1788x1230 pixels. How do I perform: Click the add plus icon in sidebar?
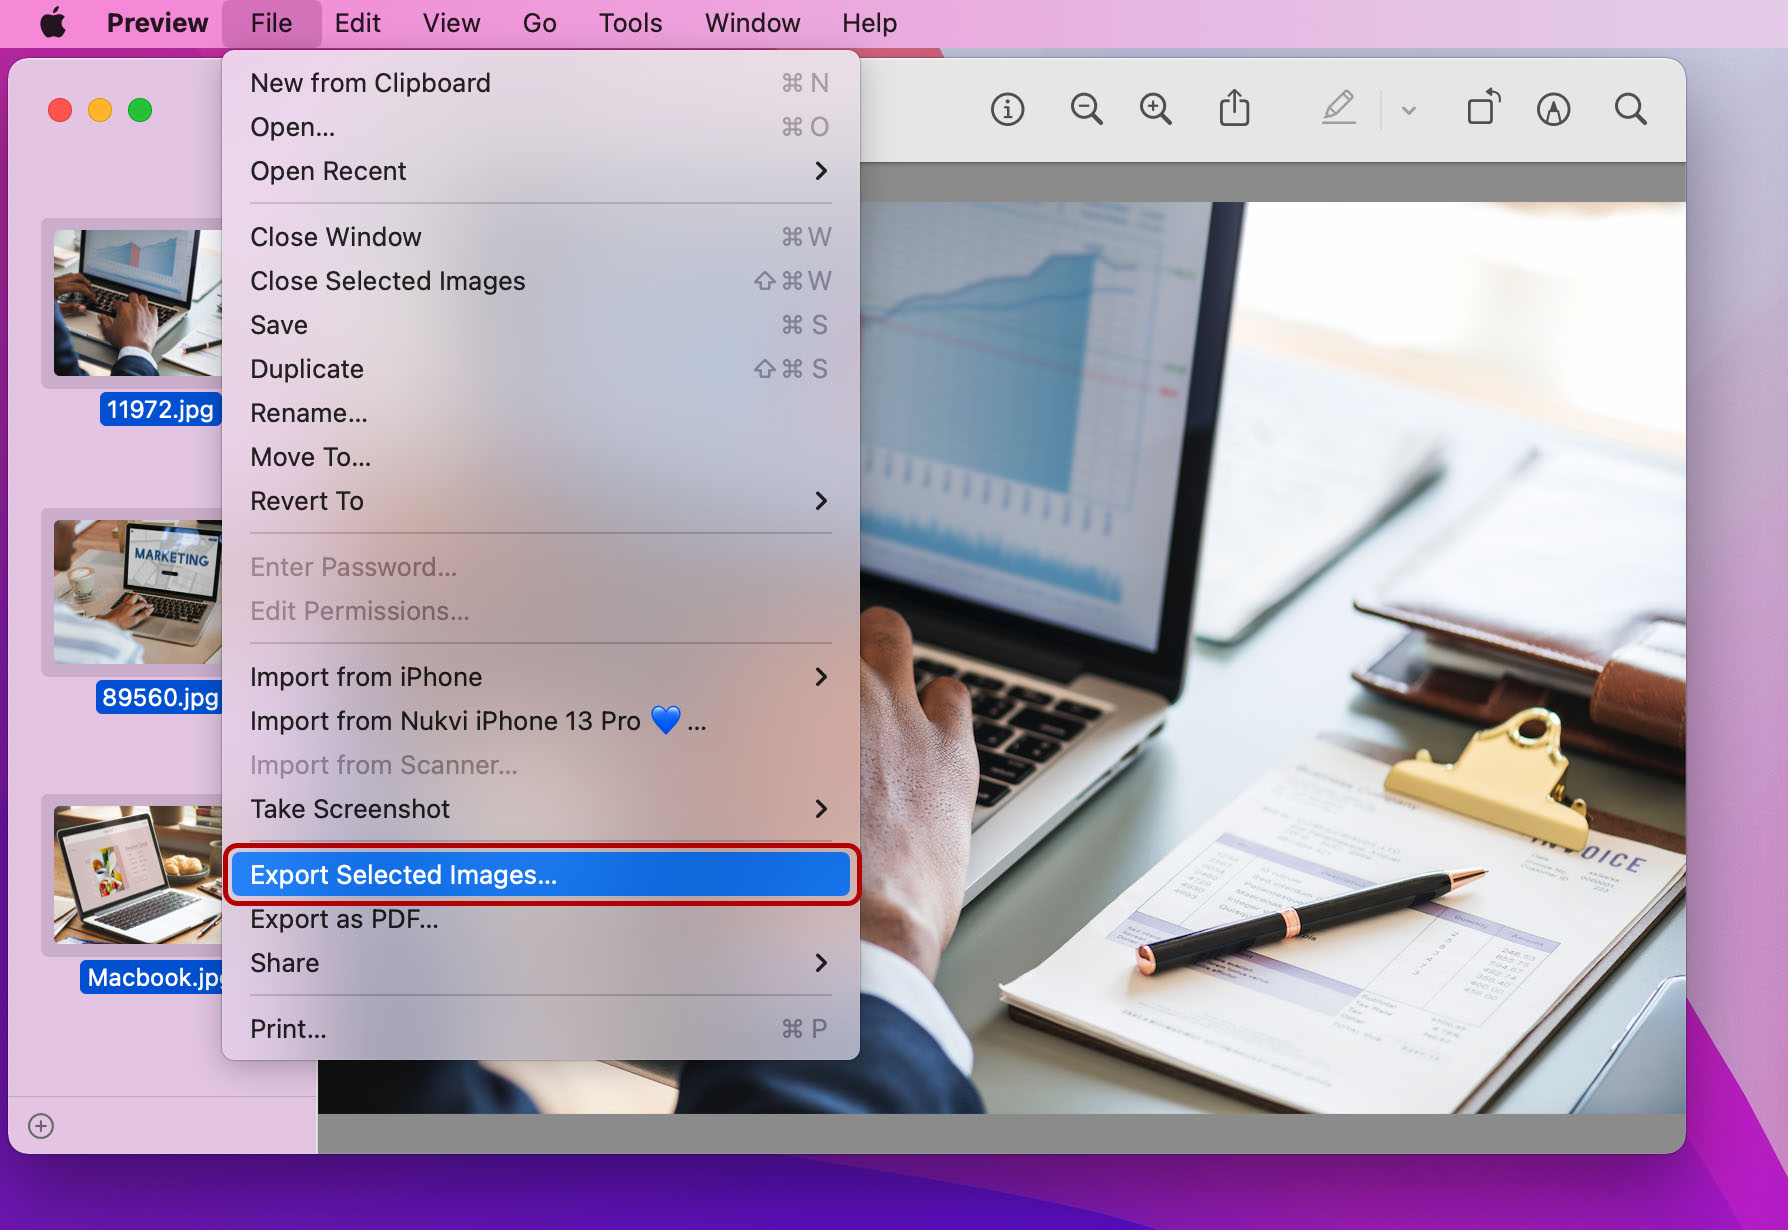click(x=41, y=1126)
